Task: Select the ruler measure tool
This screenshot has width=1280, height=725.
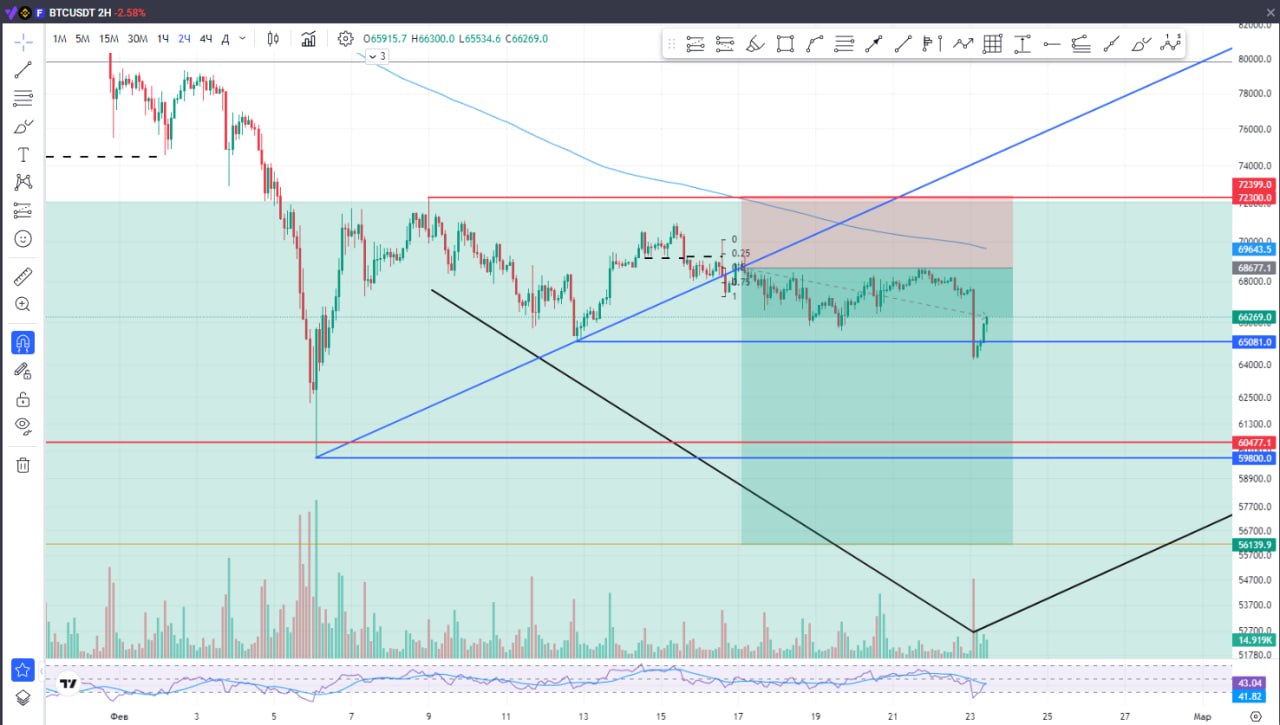Action: 23,276
